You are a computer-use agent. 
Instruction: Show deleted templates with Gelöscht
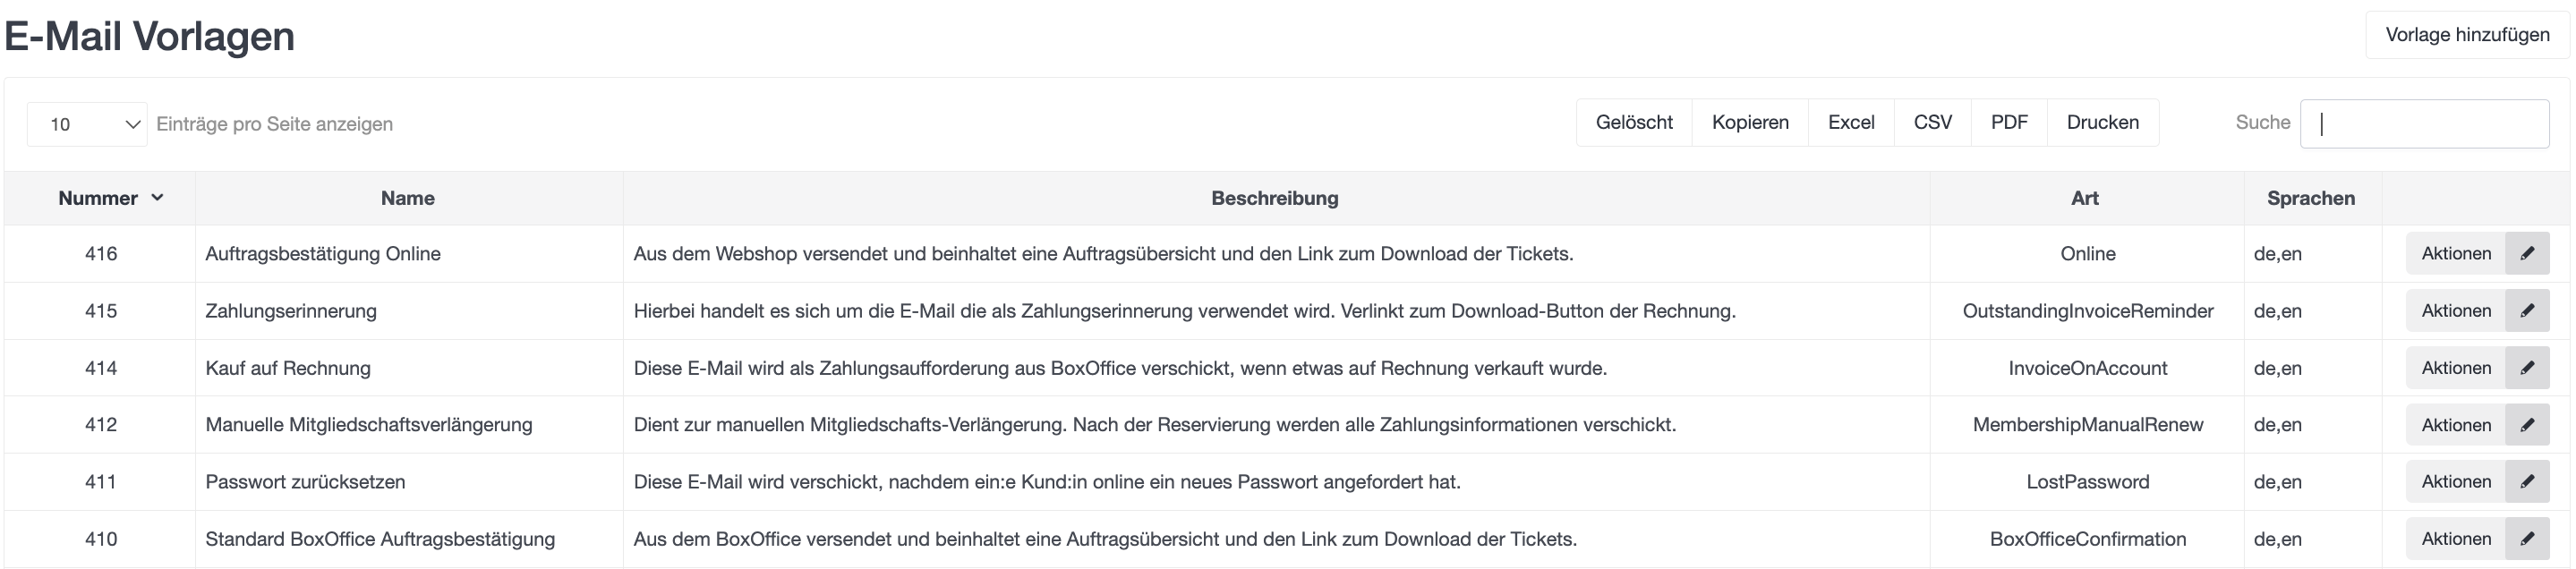tap(1634, 122)
